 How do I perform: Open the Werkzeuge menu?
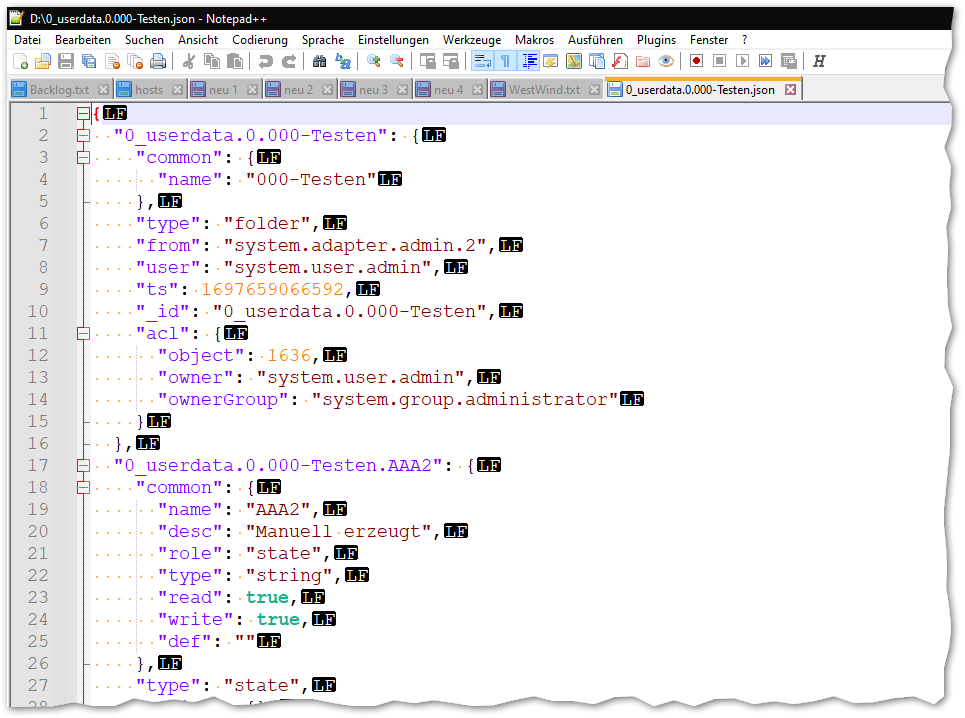[472, 40]
